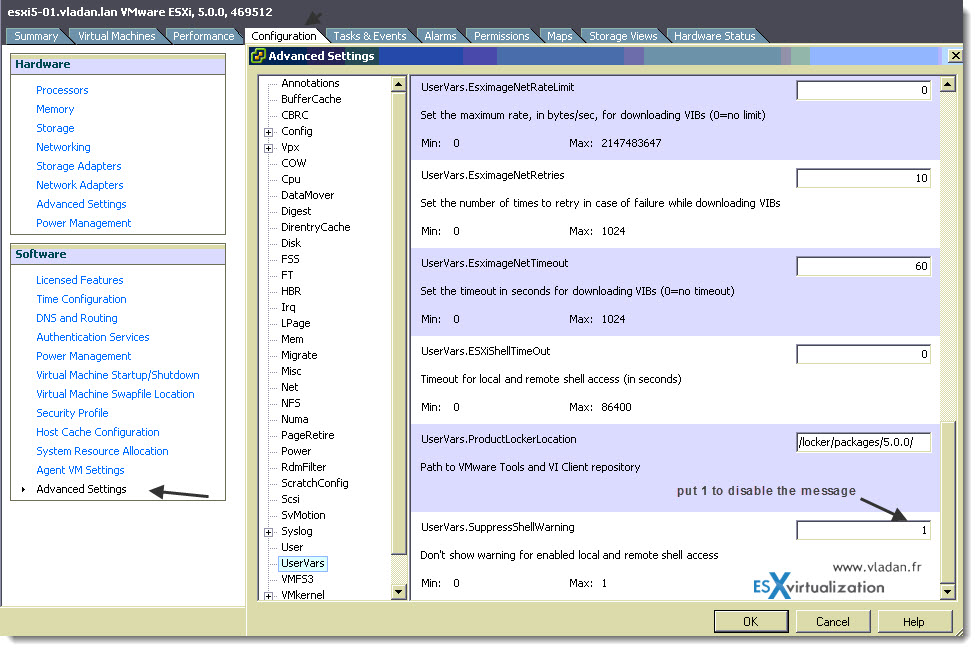Open Host Cache Configuration link

pyautogui.click(x=98, y=433)
